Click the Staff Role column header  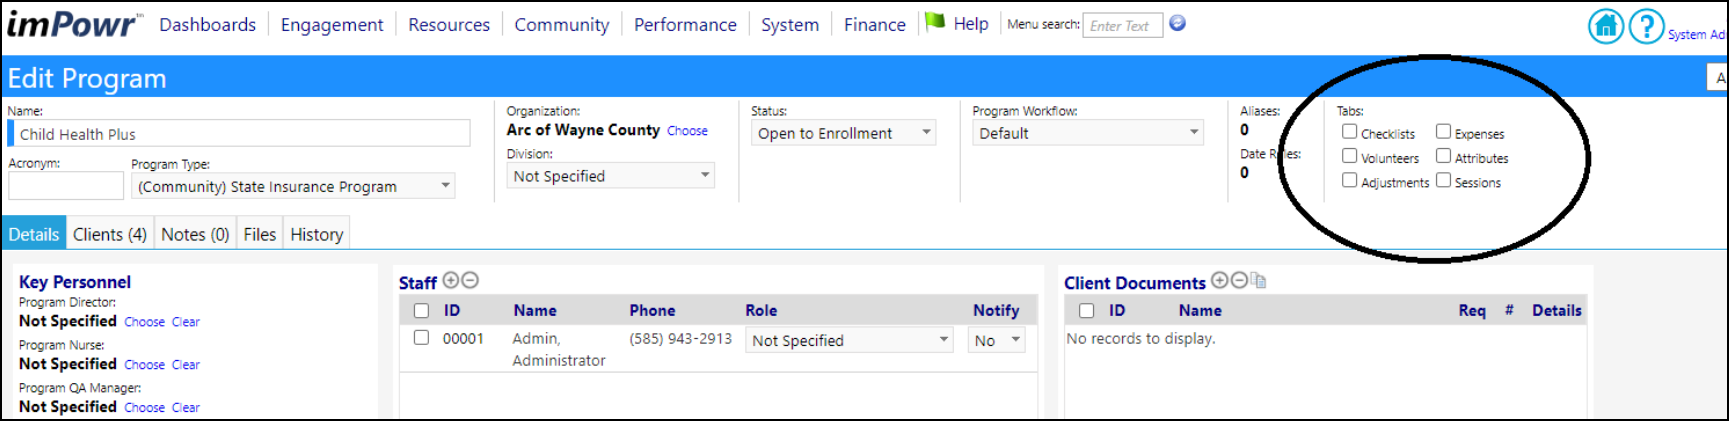761,311
